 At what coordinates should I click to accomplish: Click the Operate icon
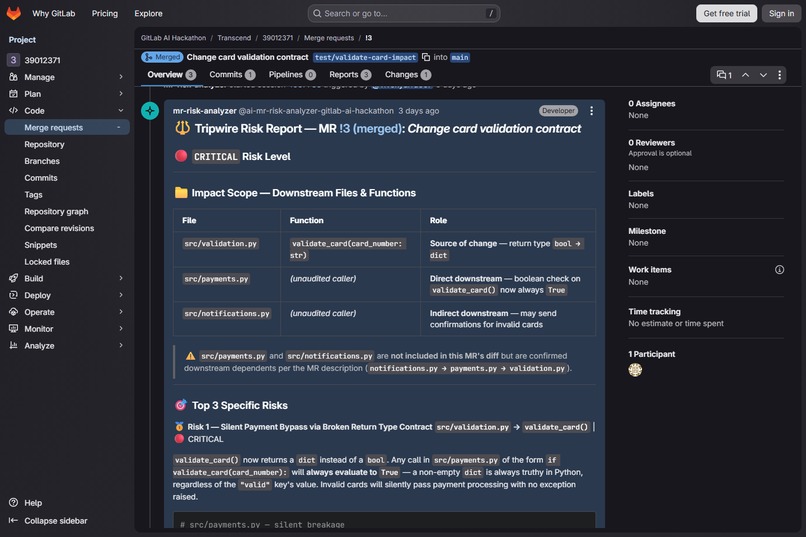point(13,312)
